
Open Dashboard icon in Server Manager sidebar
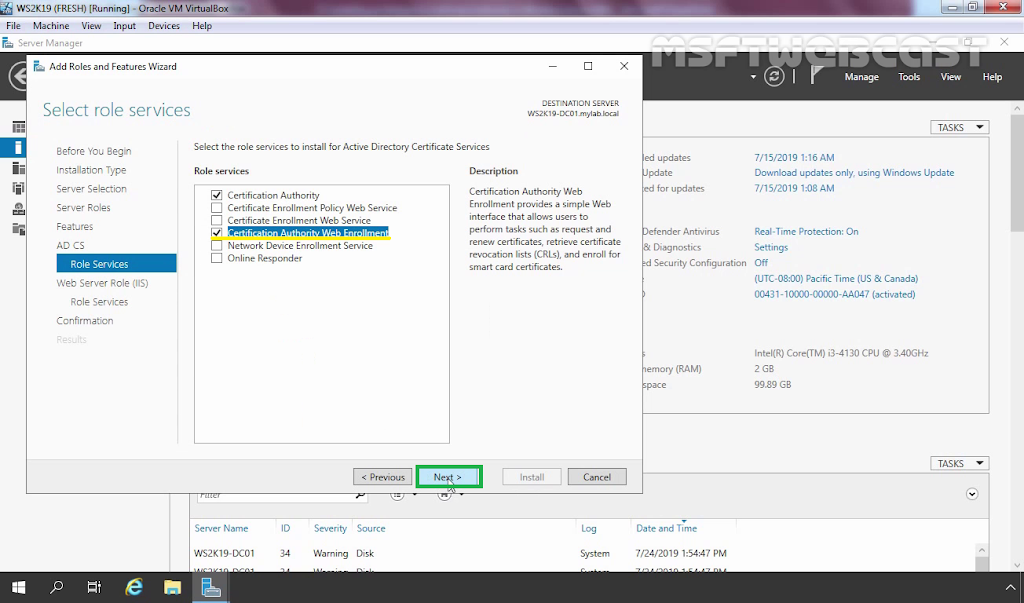19,127
